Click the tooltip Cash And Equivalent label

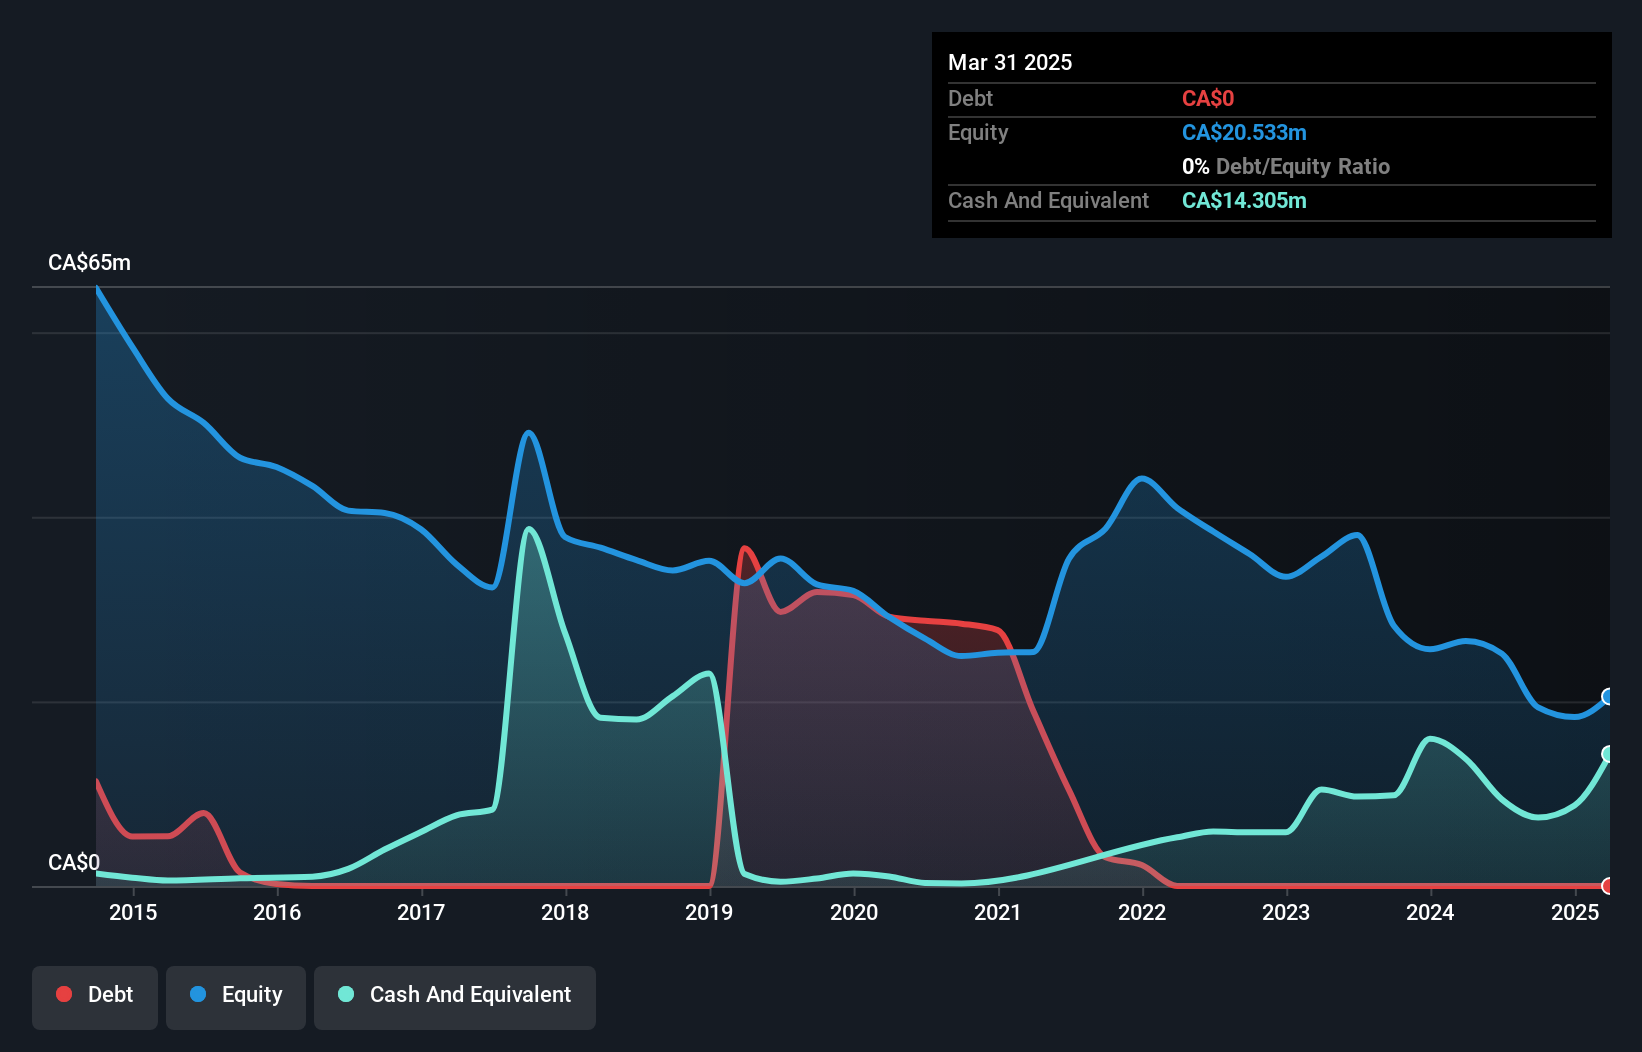pos(1048,201)
